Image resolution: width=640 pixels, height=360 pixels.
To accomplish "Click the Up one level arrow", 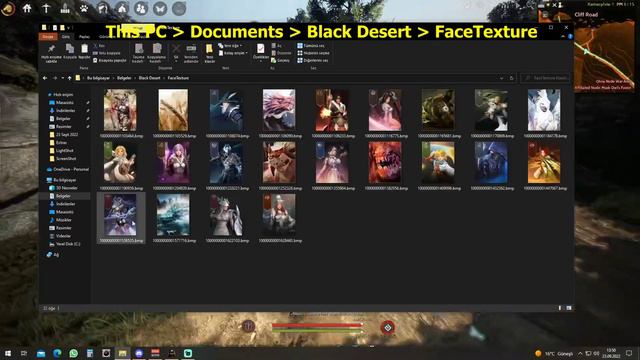I will [x=69, y=78].
